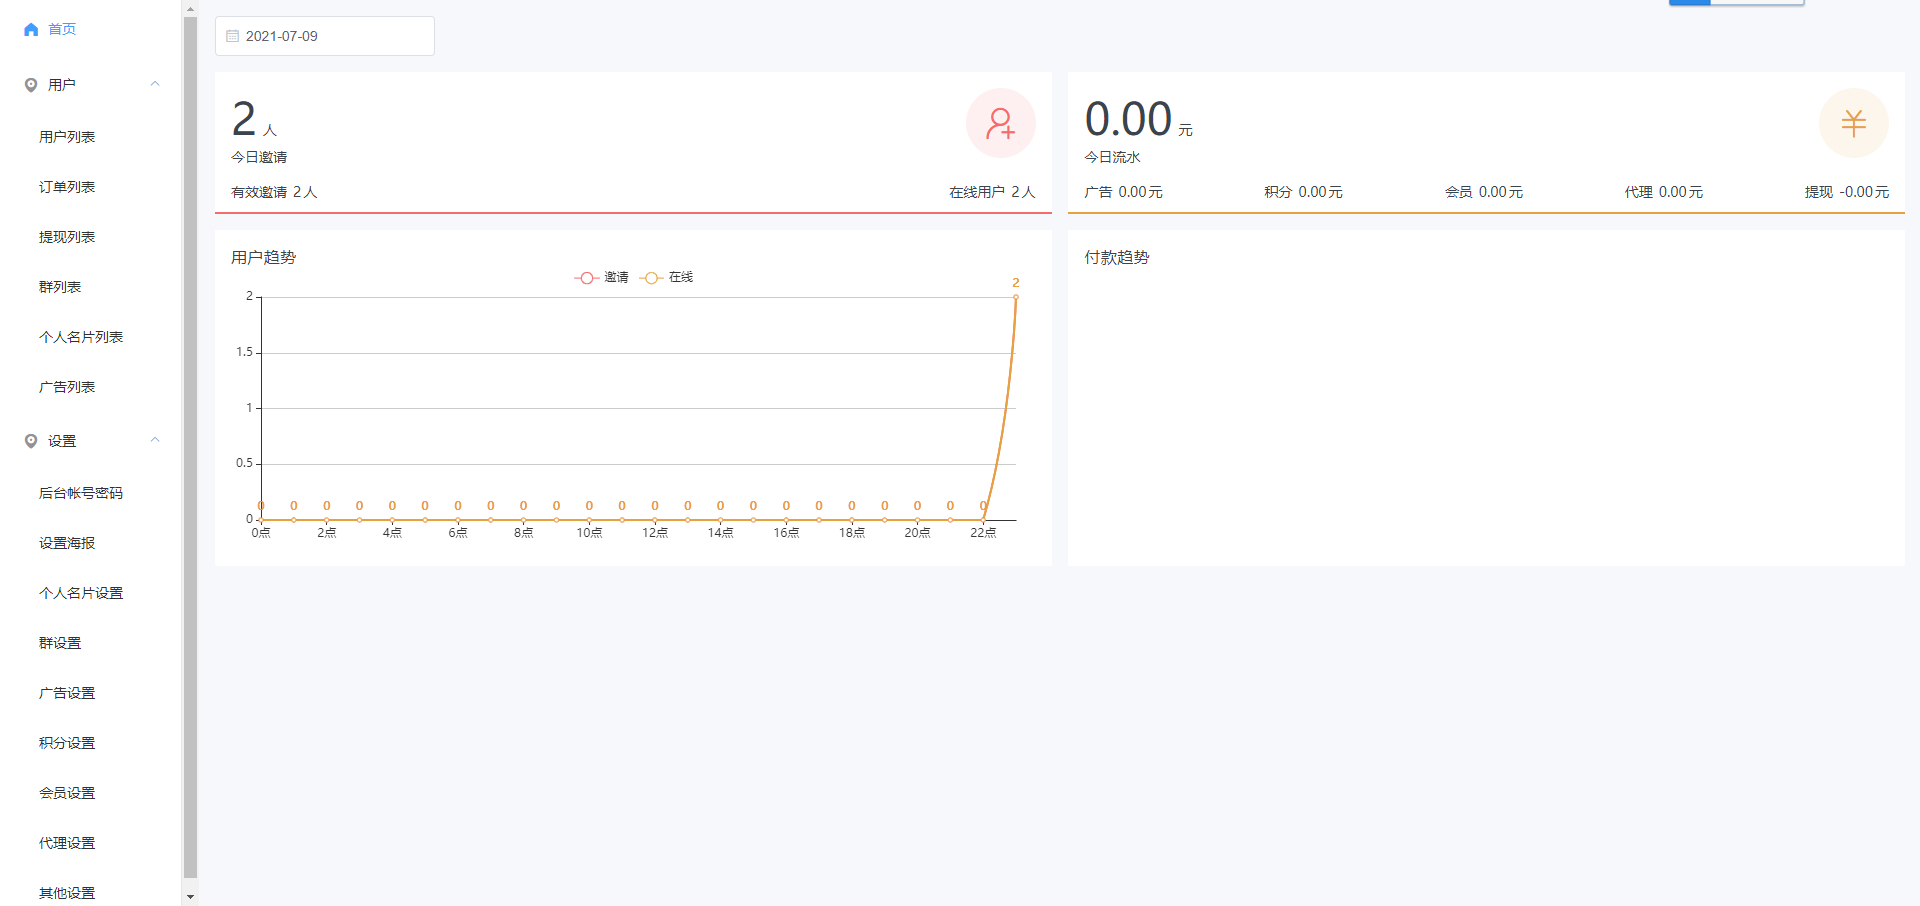The image size is (1920, 906).
Task: Click the 首页 home link
Action: tap(62, 30)
